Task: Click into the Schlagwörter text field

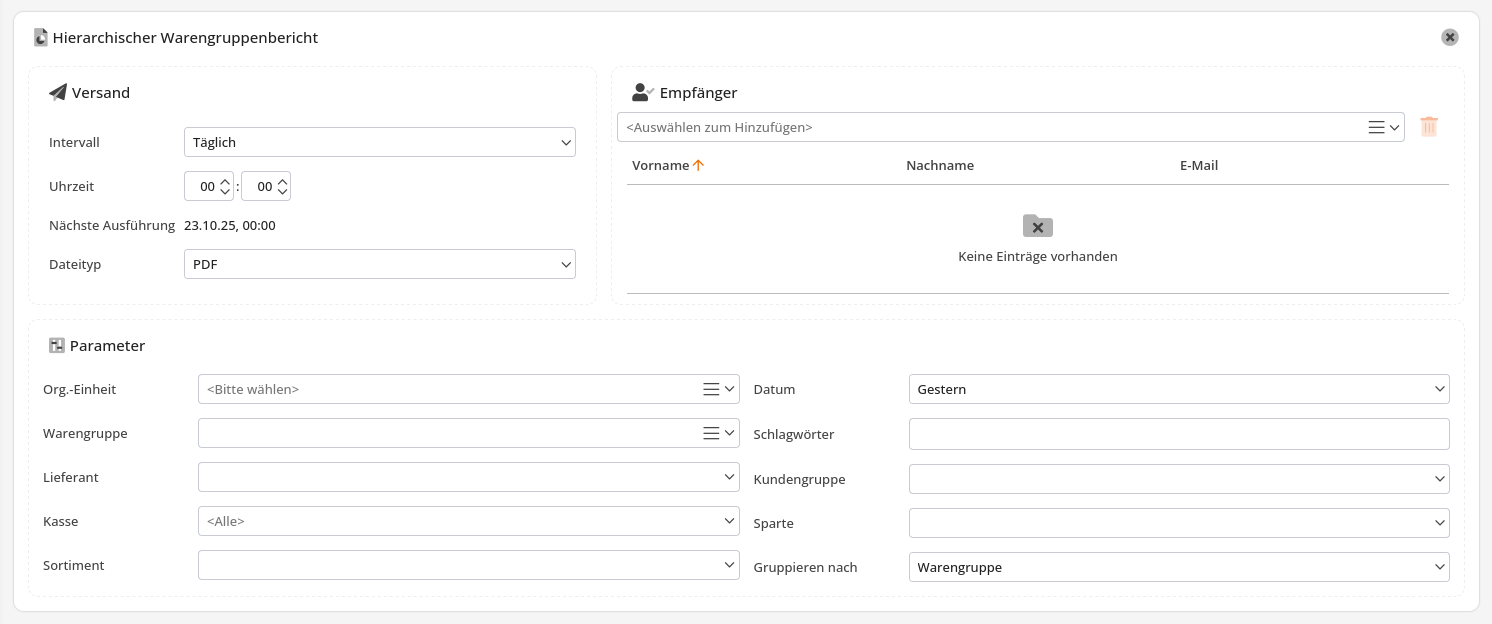Action: tap(1178, 434)
